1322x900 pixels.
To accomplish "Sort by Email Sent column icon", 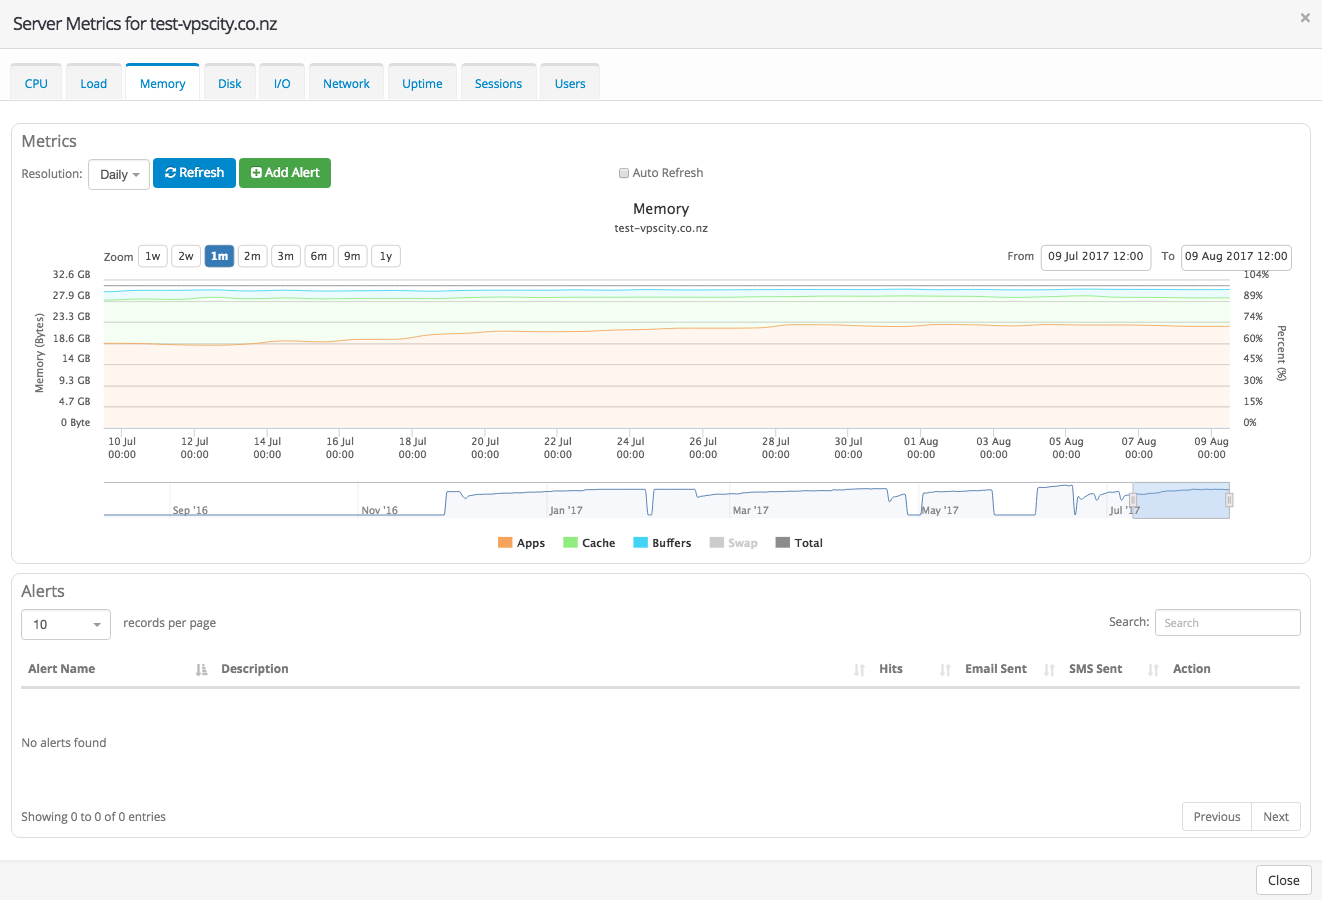I will [1049, 670].
